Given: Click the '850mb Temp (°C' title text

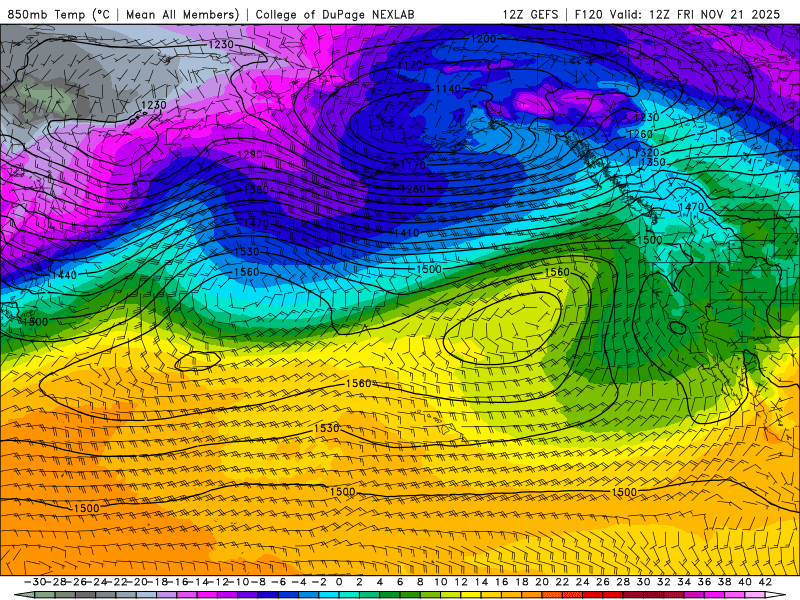Looking at the screenshot, I should (59, 15).
